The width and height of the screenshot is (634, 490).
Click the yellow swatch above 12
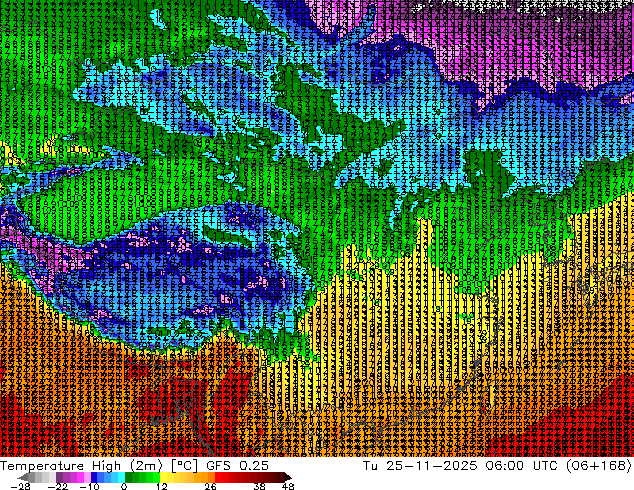(x=163, y=477)
